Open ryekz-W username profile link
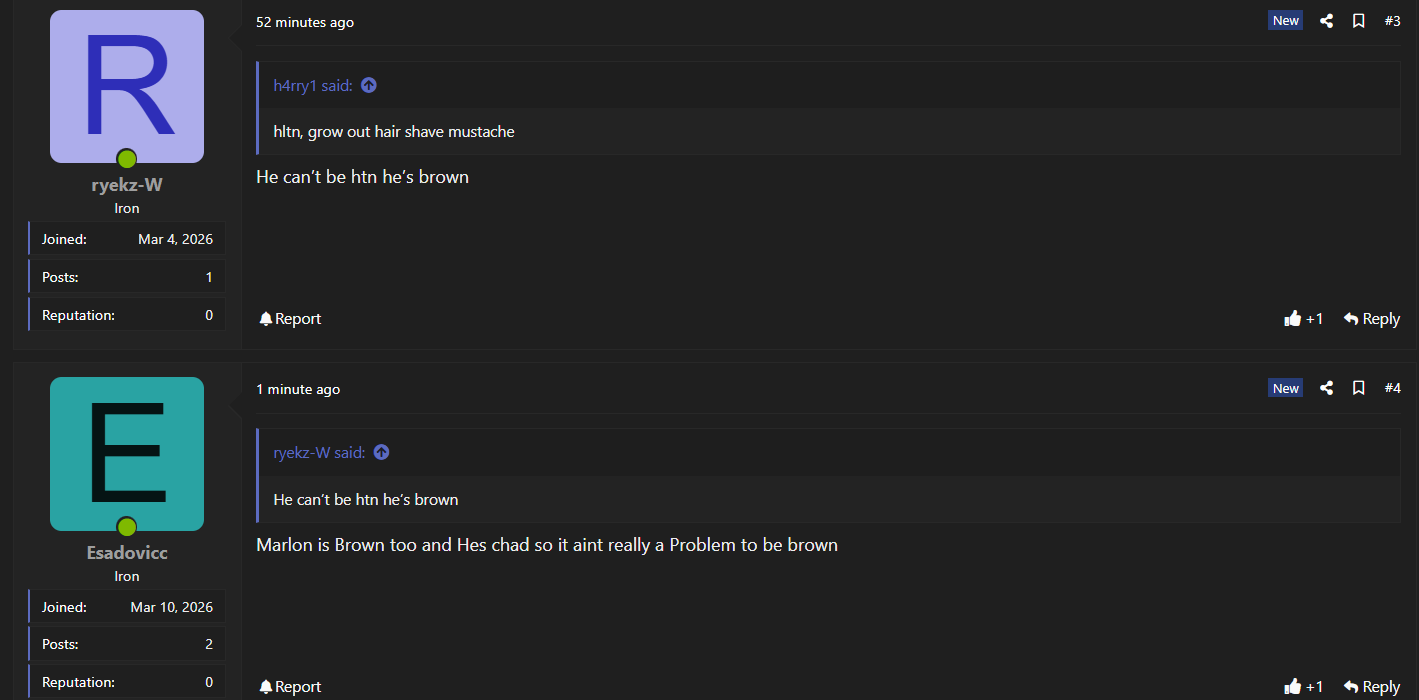 tap(127, 185)
